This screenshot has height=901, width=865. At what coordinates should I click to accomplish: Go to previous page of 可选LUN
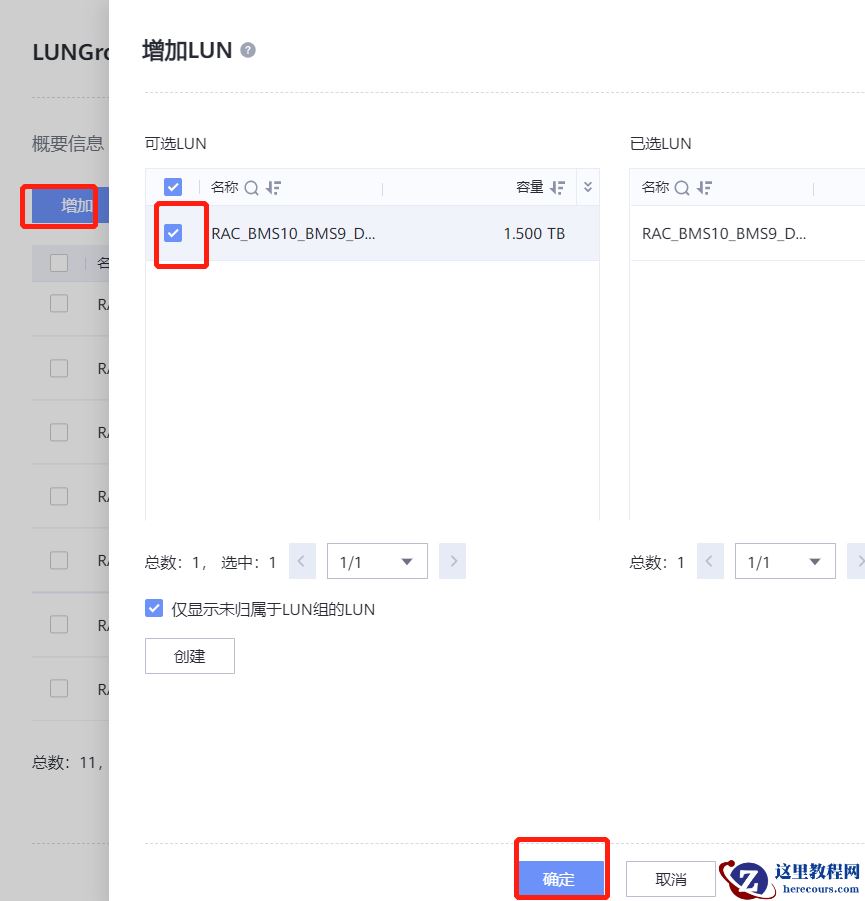(302, 561)
